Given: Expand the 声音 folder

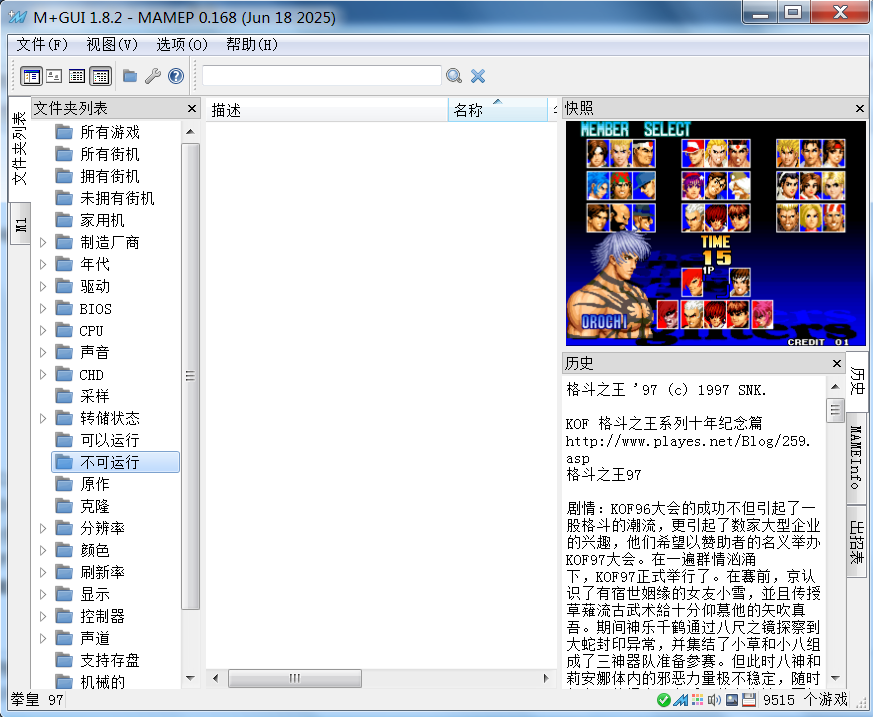Looking at the screenshot, I should [x=43, y=352].
